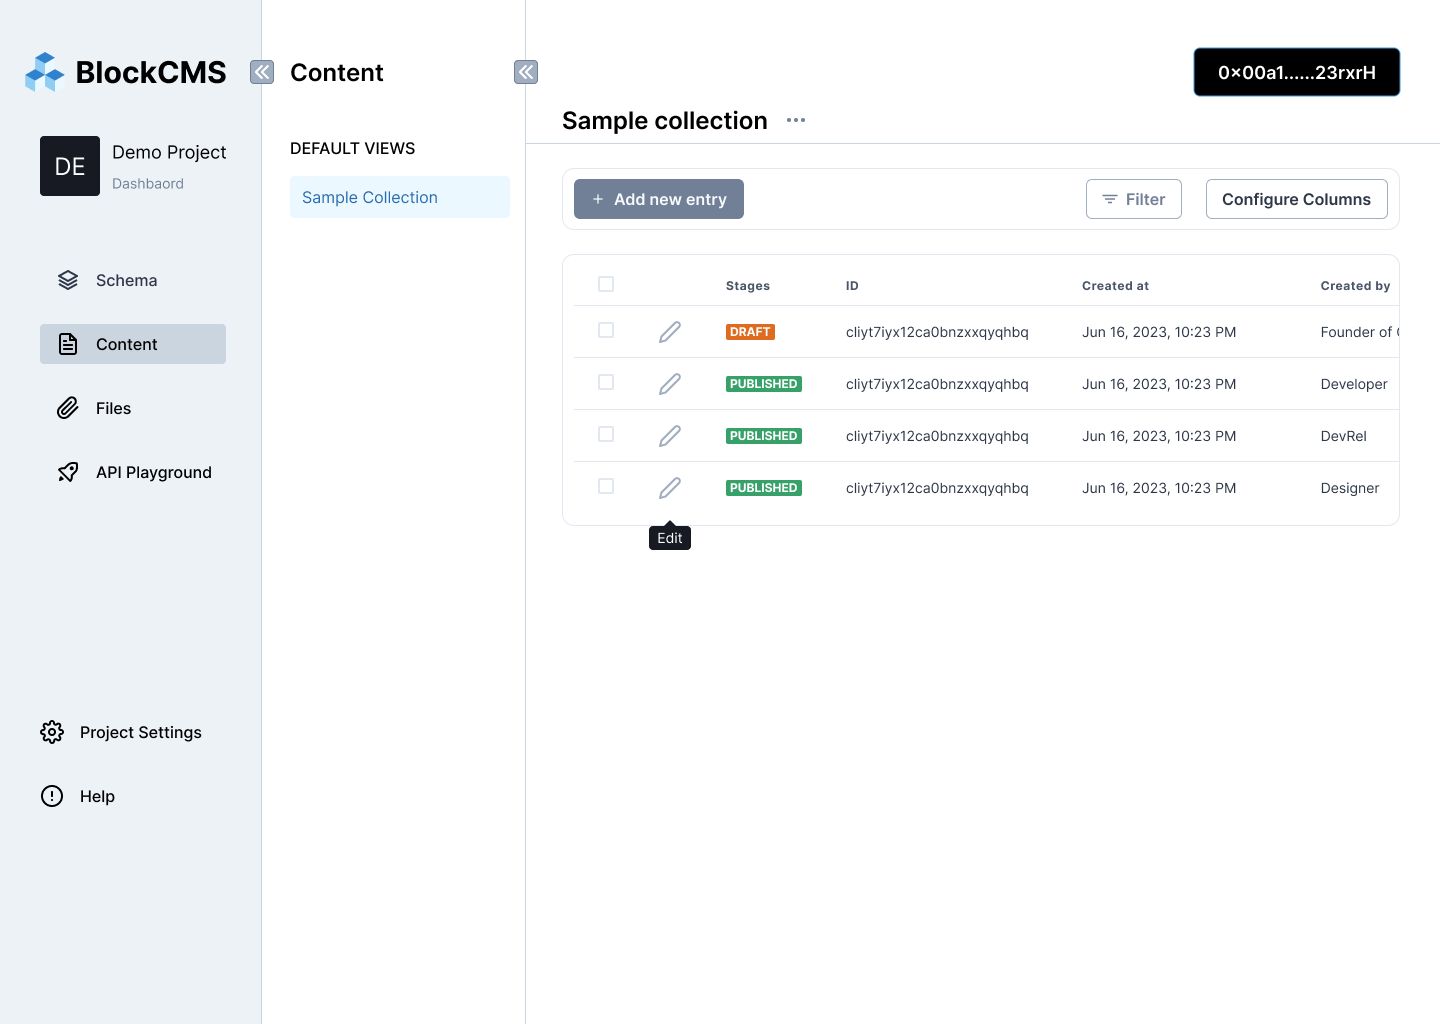Click the DRAFT stage badge
The height and width of the screenshot is (1024, 1440).
coord(750,332)
